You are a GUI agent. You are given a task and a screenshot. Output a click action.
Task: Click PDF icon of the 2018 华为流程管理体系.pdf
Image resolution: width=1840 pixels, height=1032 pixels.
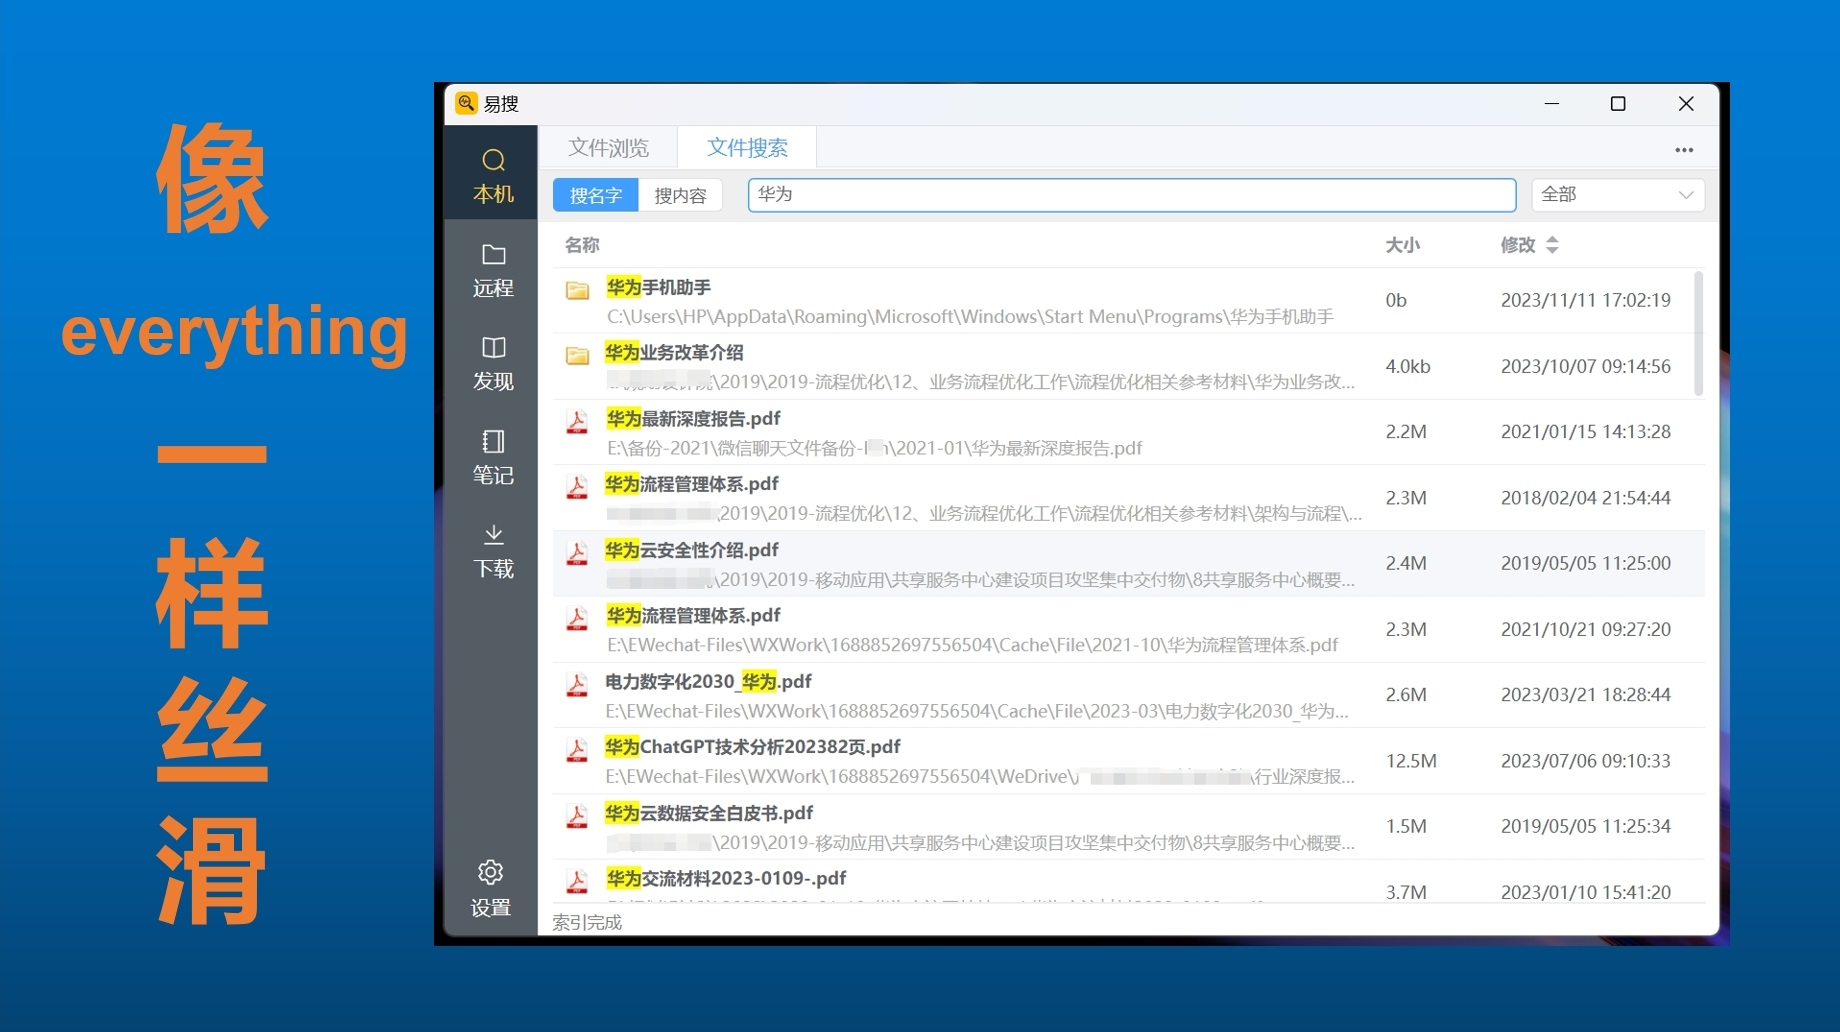pos(577,487)
